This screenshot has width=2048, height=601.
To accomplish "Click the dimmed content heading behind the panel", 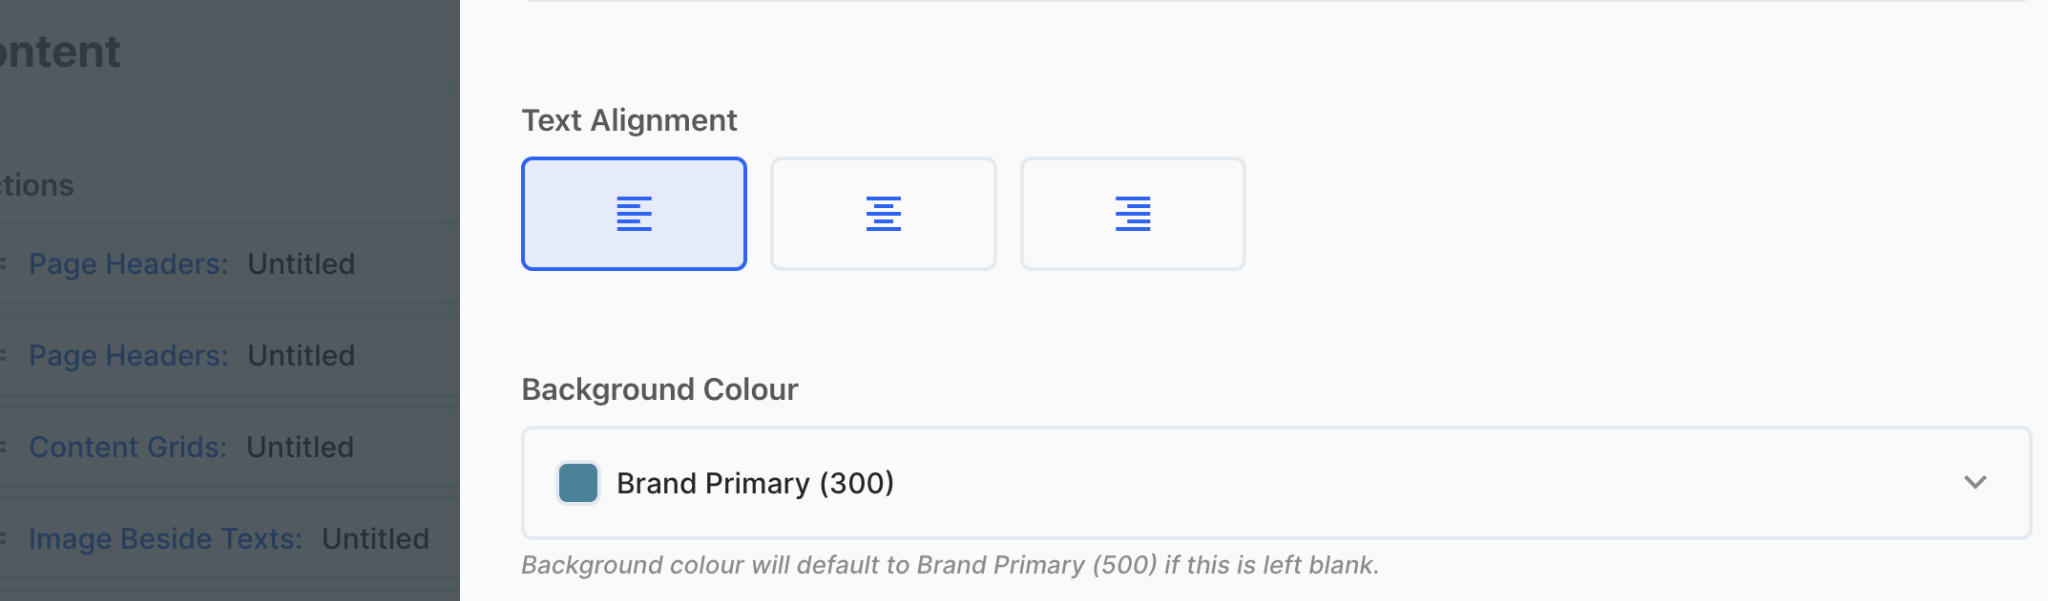I will [x=60, y=52].
